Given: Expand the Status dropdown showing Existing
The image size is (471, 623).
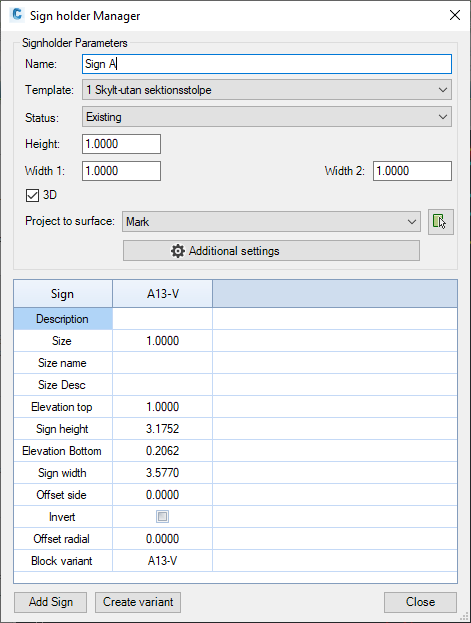Looking at the screenshot, I should pos(267,117).
